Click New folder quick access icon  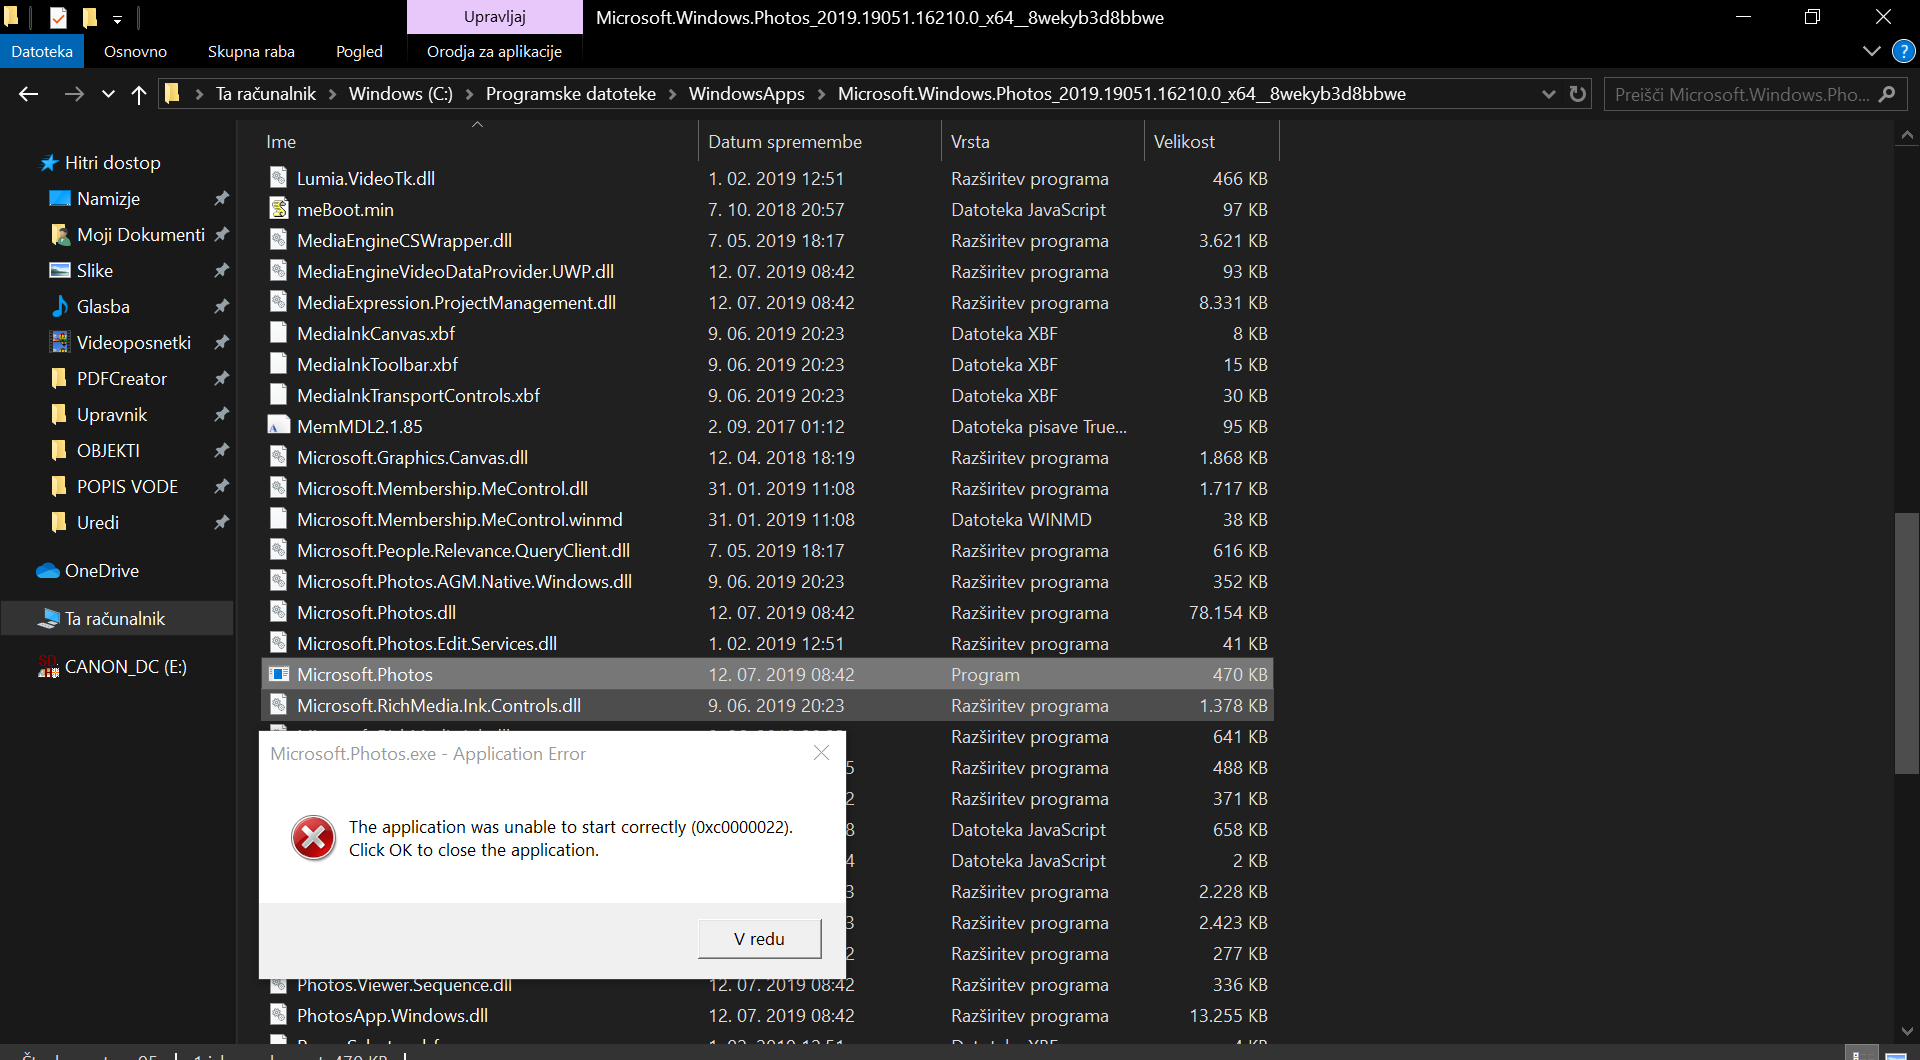click(x=89, y=17)
